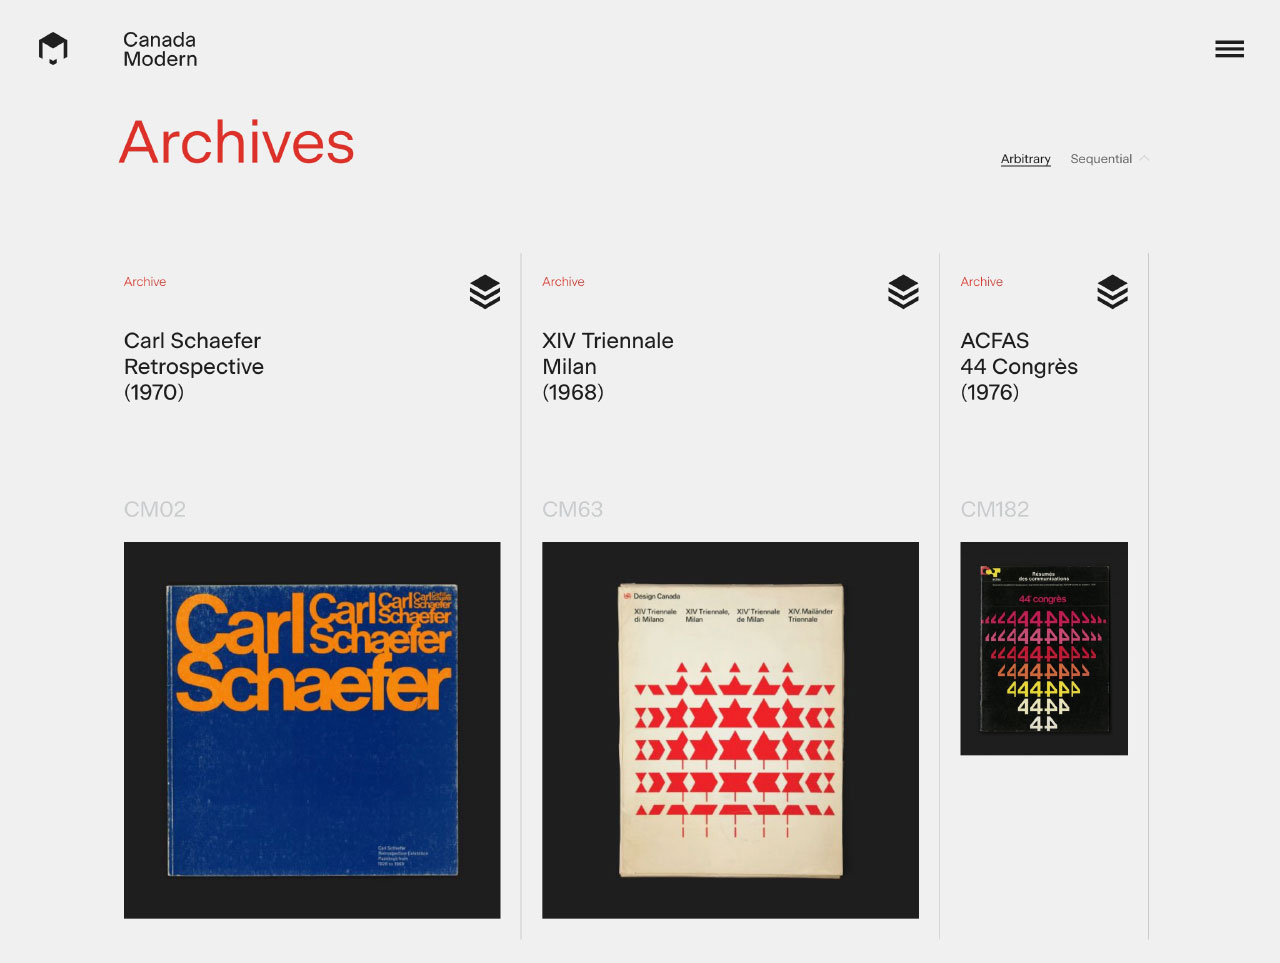Click the Archive label above Carl Schaefer
The width and height of the screenshot is (1280, 963).
[145, 282]
